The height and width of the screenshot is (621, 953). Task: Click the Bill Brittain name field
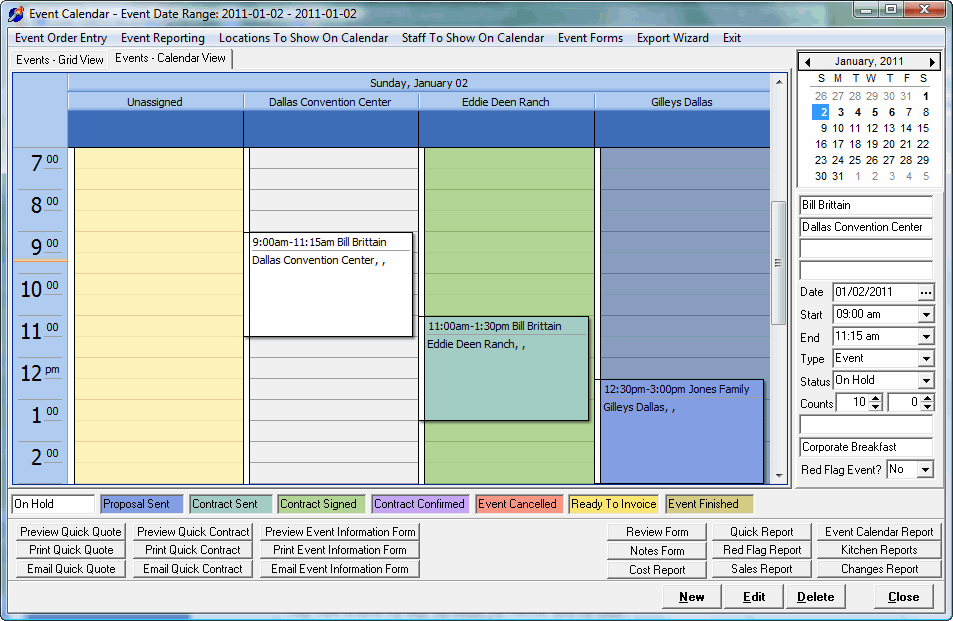pos(866,205)
